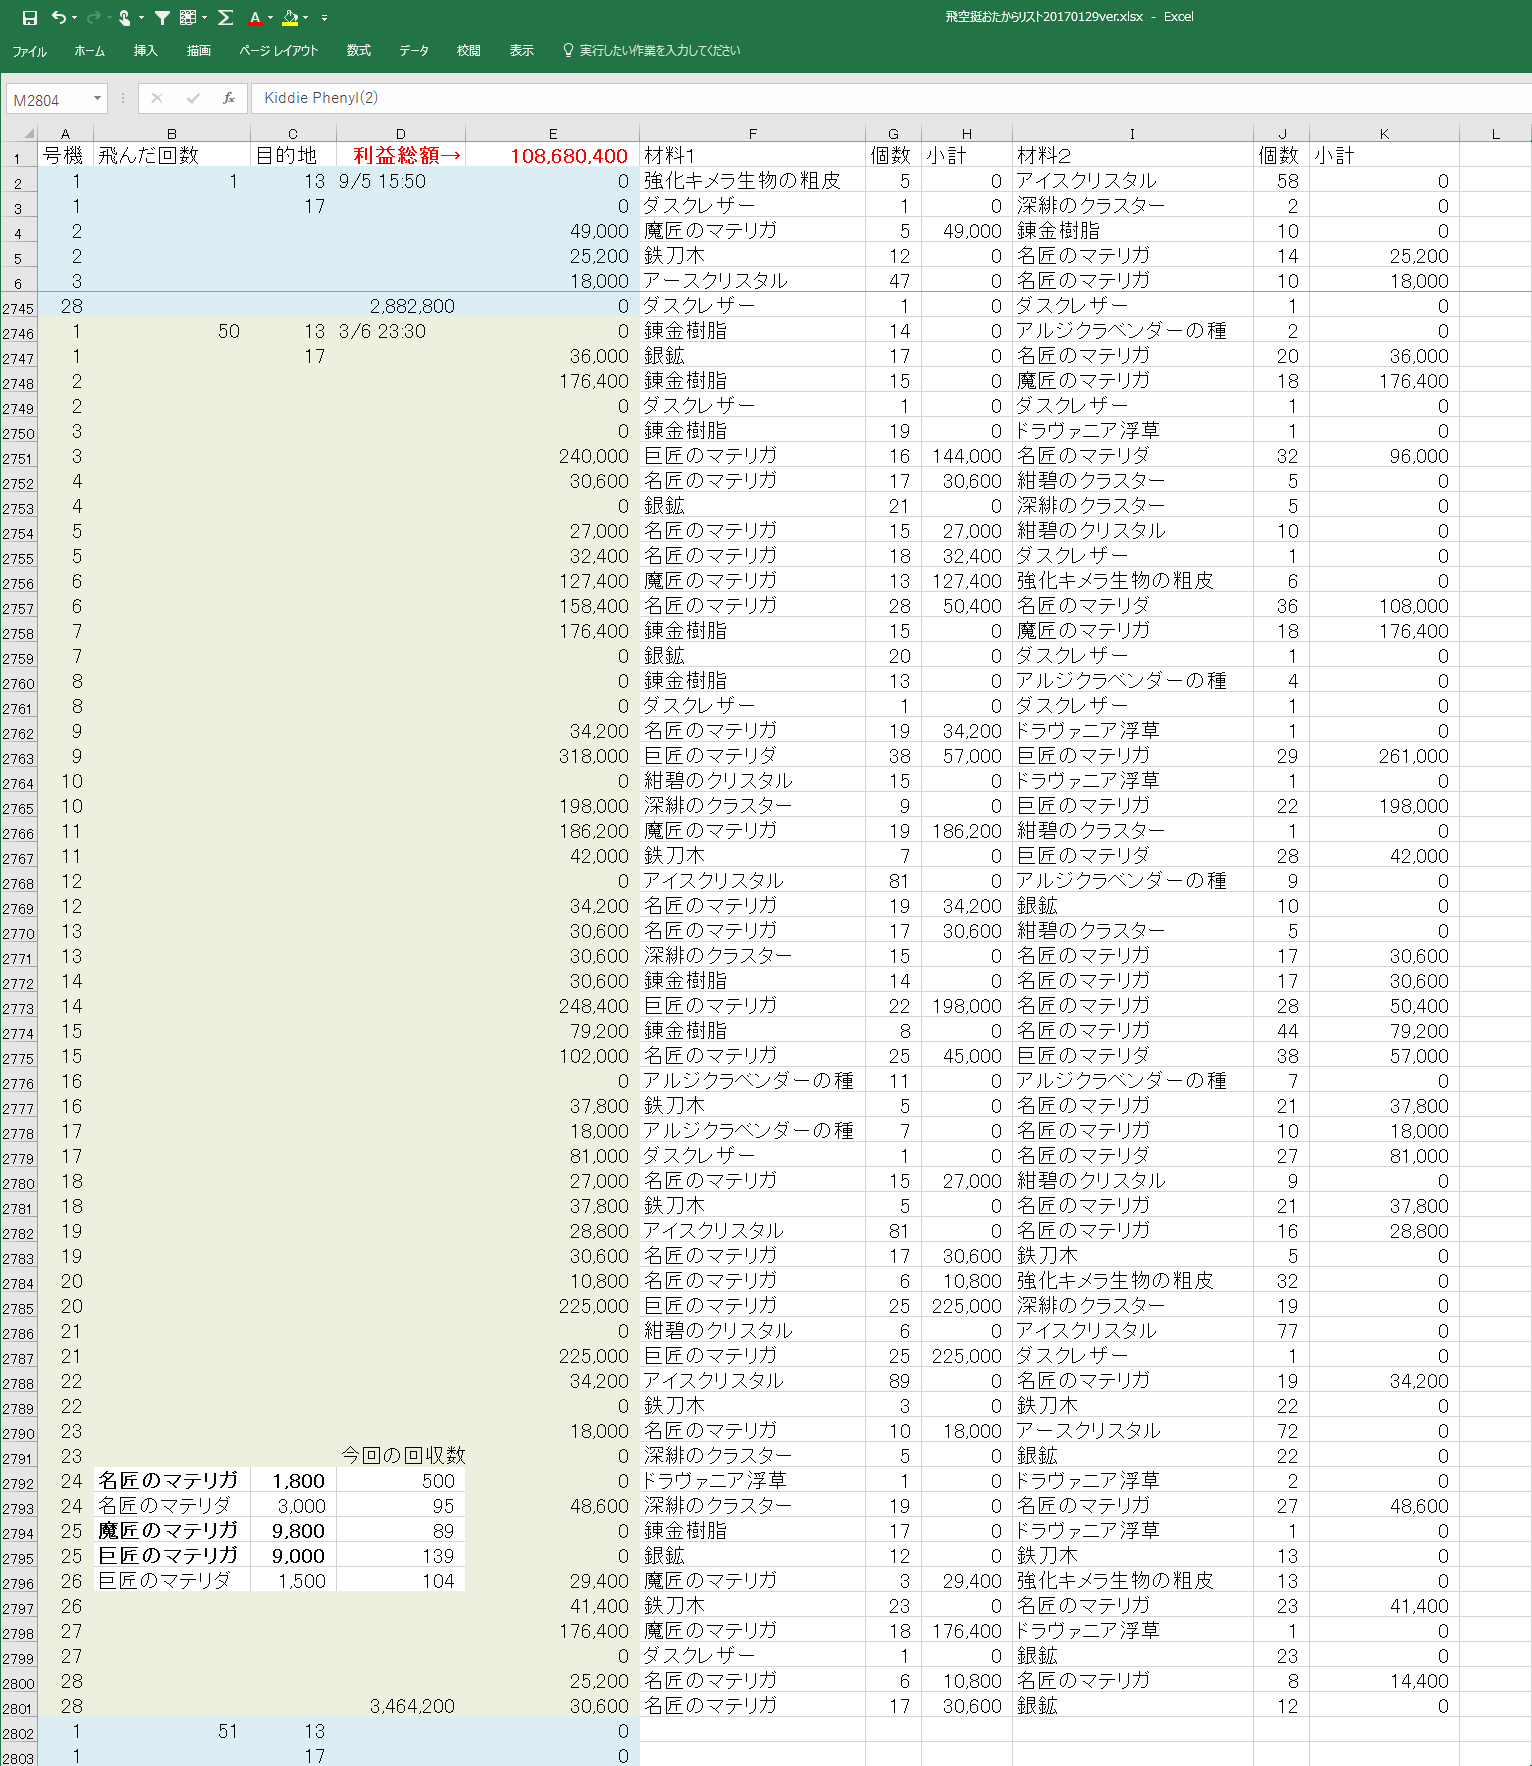
Task: Switch to the ページ レイアウト tab
Action: pos(278,51)
